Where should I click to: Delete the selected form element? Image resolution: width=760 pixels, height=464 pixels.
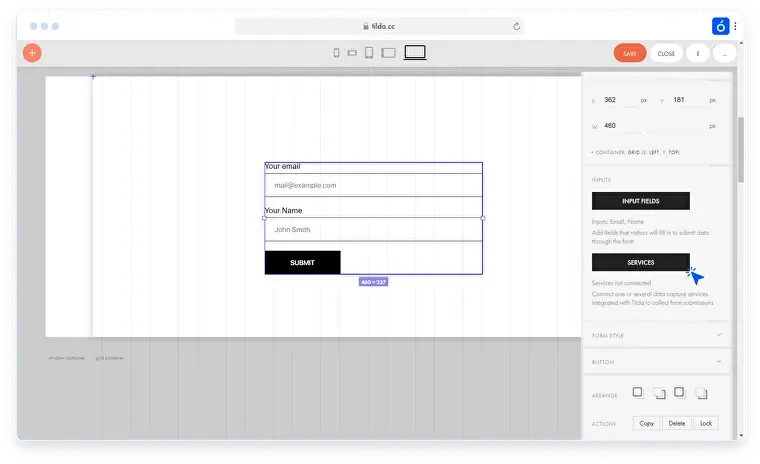coord(677,423)
